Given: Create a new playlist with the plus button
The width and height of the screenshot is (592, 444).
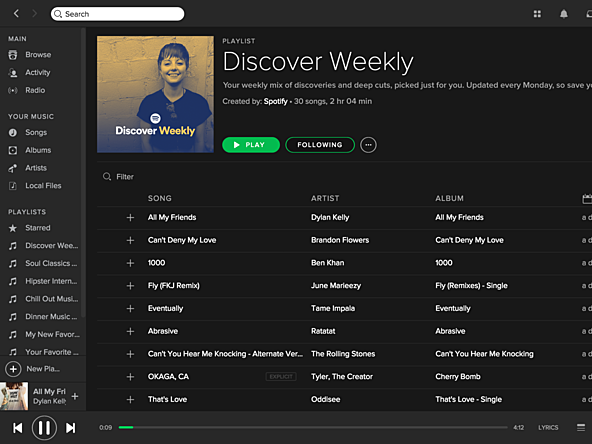Looking at the screenshot, I should point(13,369).
